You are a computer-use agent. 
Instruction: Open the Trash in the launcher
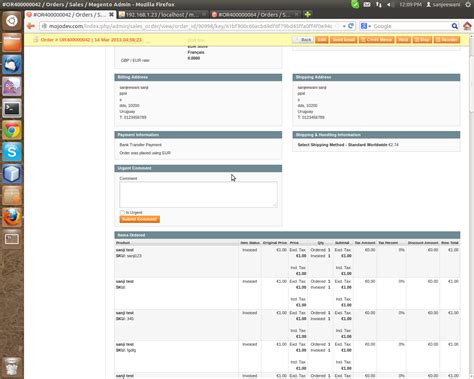point(12,366)
